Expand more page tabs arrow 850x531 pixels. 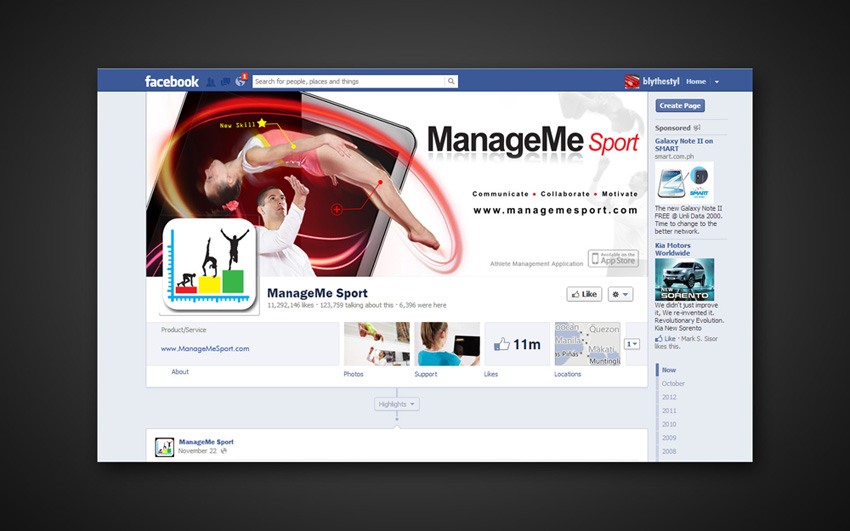632,344
